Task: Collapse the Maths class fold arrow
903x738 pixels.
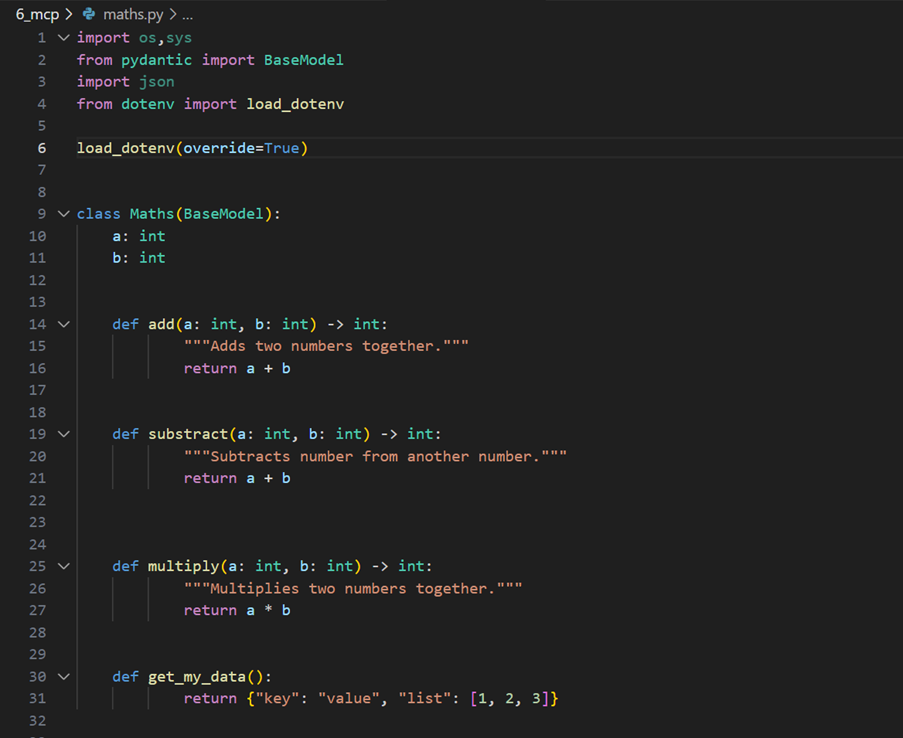Action: tap(64, 214)
